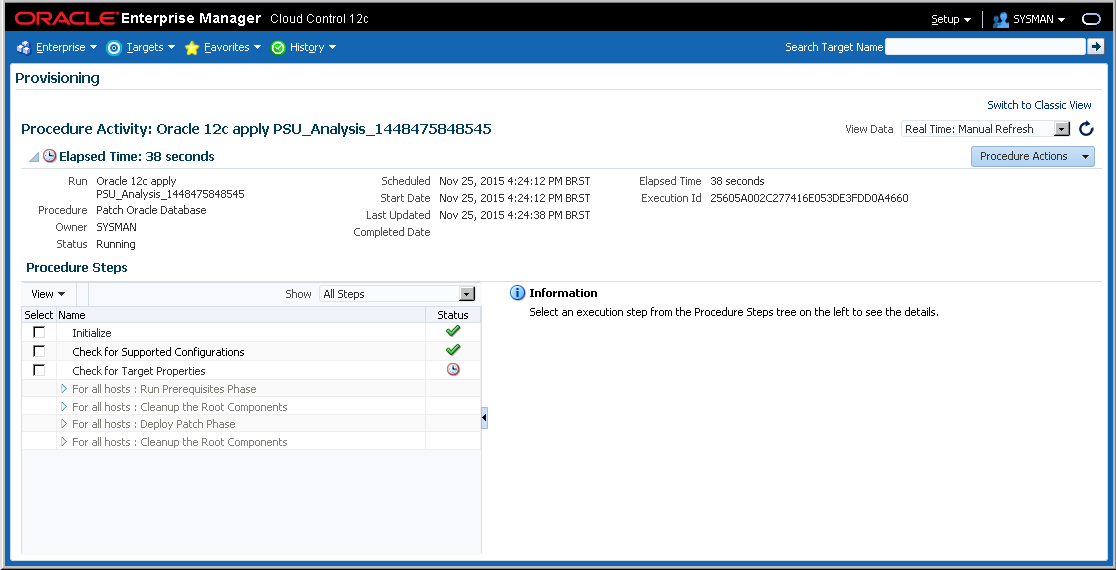Viewport: 1116px width, 570px height.
Task: Open the Procedure Actions dropdown arrow
Action: [x=1085, y=157]
